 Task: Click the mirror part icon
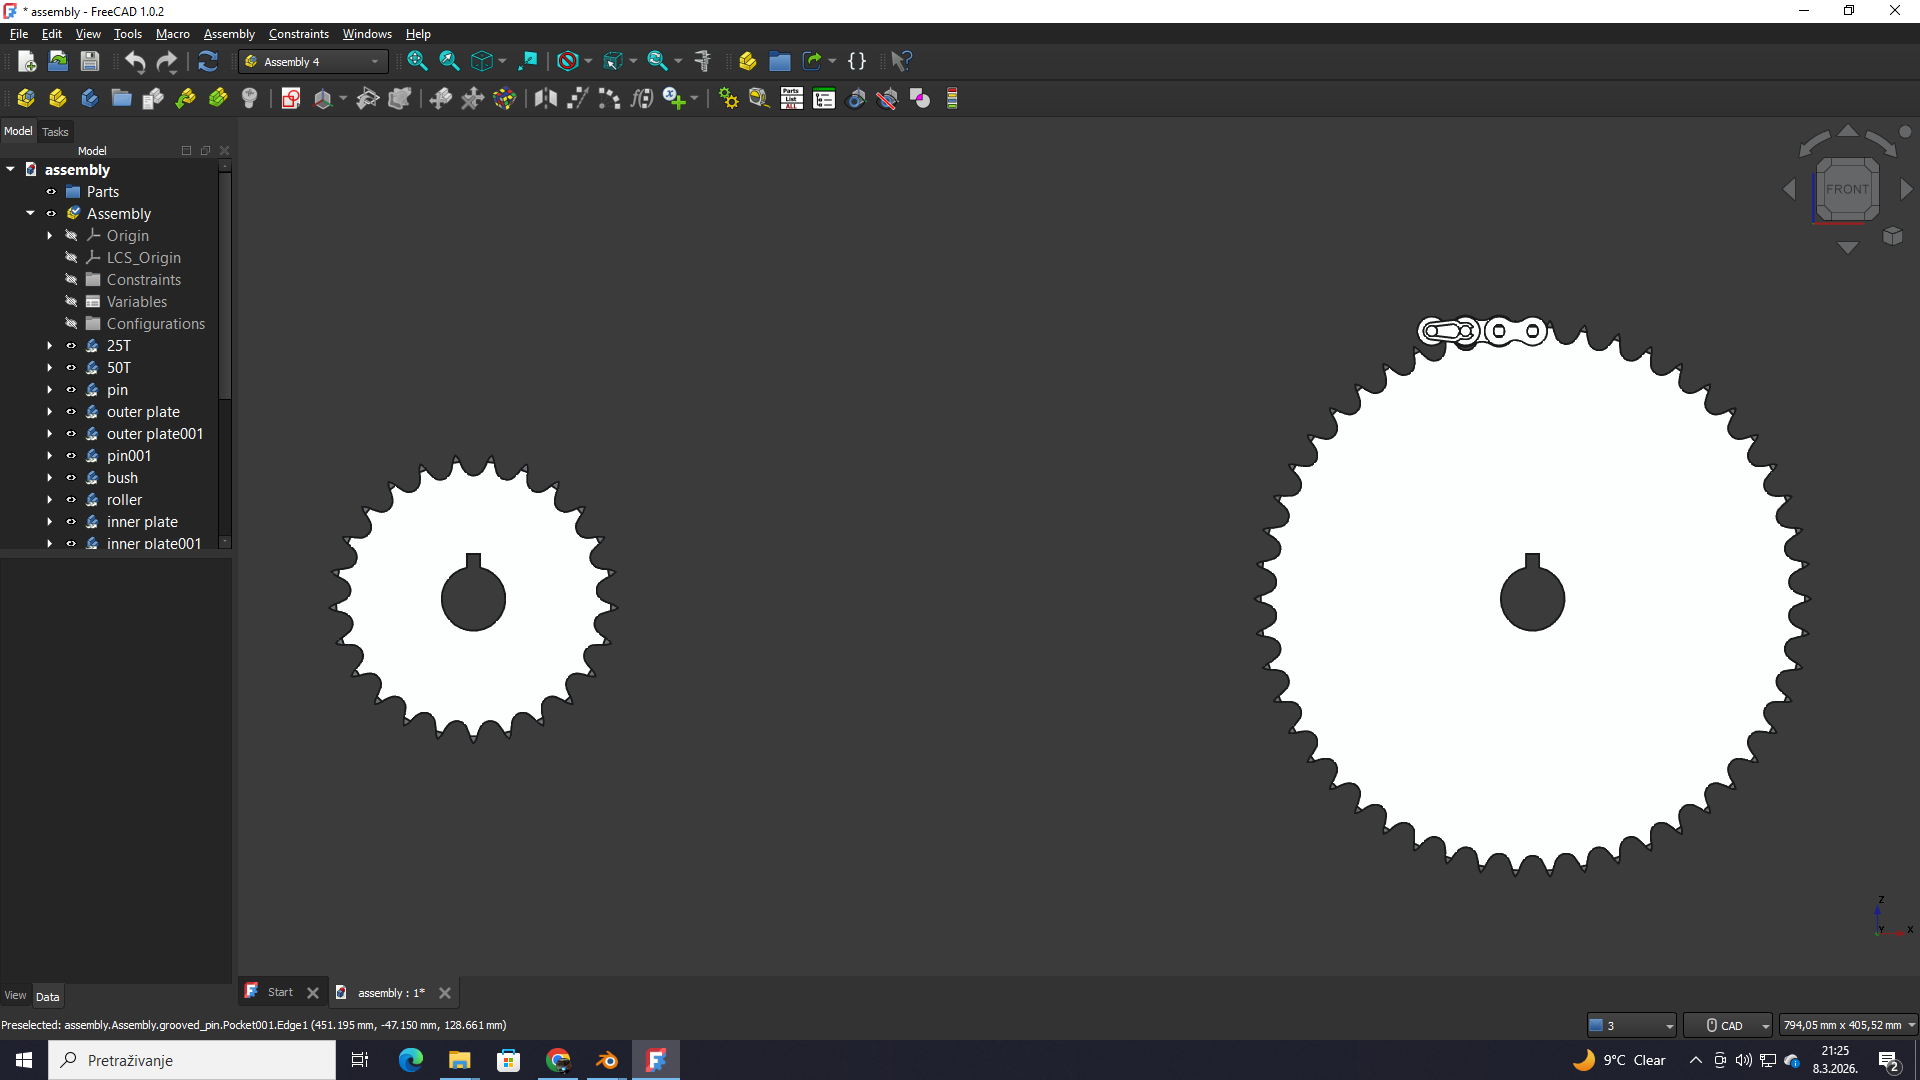tap(545, 99)
